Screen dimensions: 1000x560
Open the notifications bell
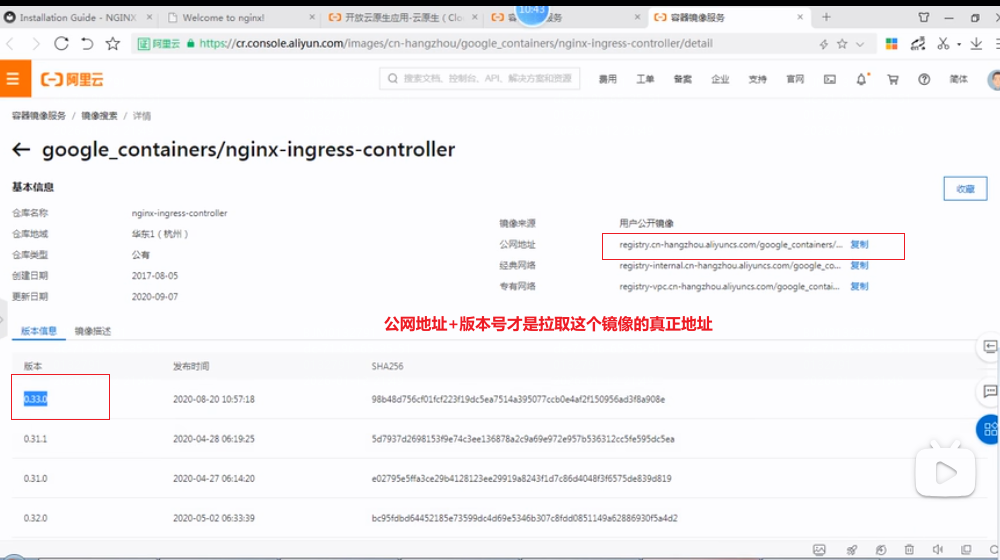862,79
